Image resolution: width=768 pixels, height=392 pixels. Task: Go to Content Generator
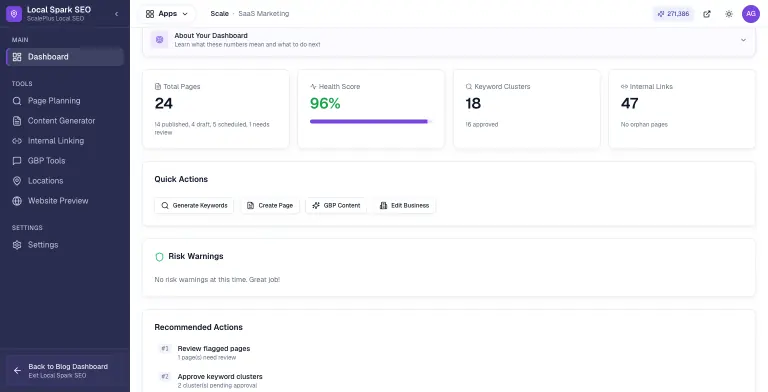65,121
